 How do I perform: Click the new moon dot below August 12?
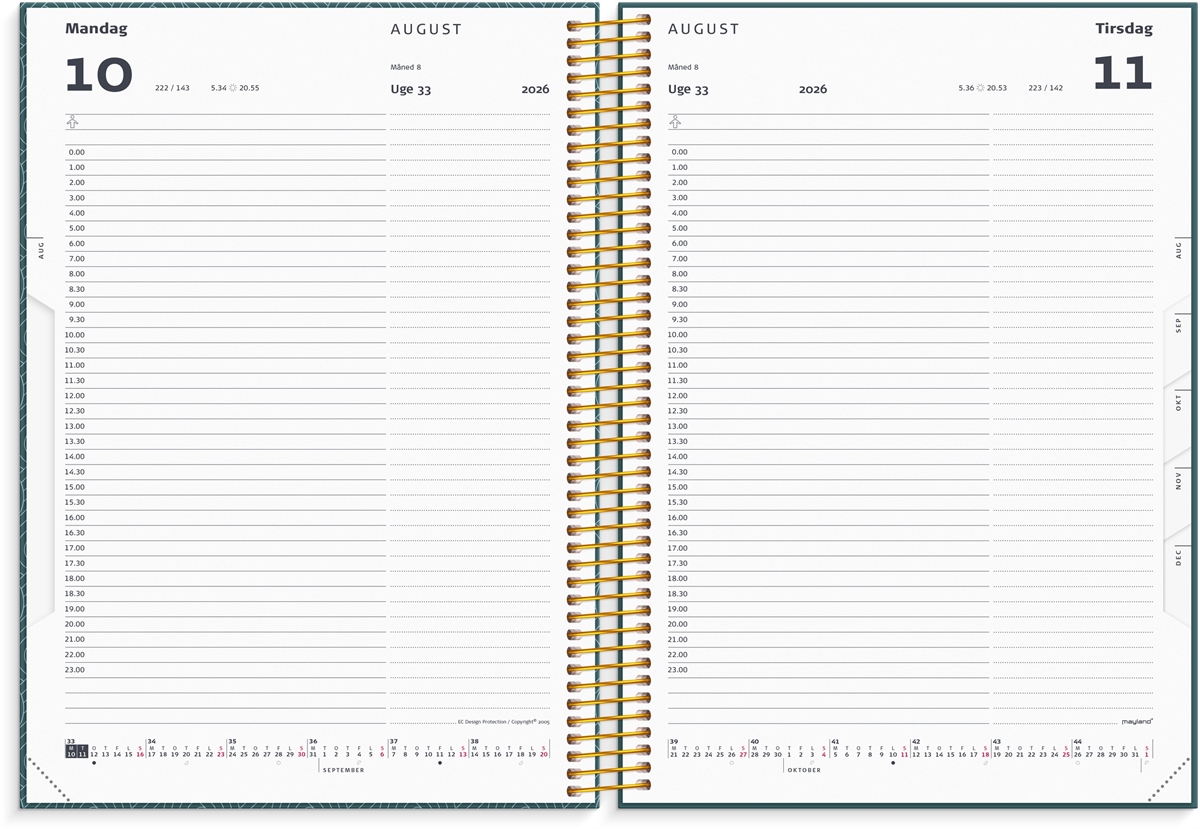coord(94,763)
